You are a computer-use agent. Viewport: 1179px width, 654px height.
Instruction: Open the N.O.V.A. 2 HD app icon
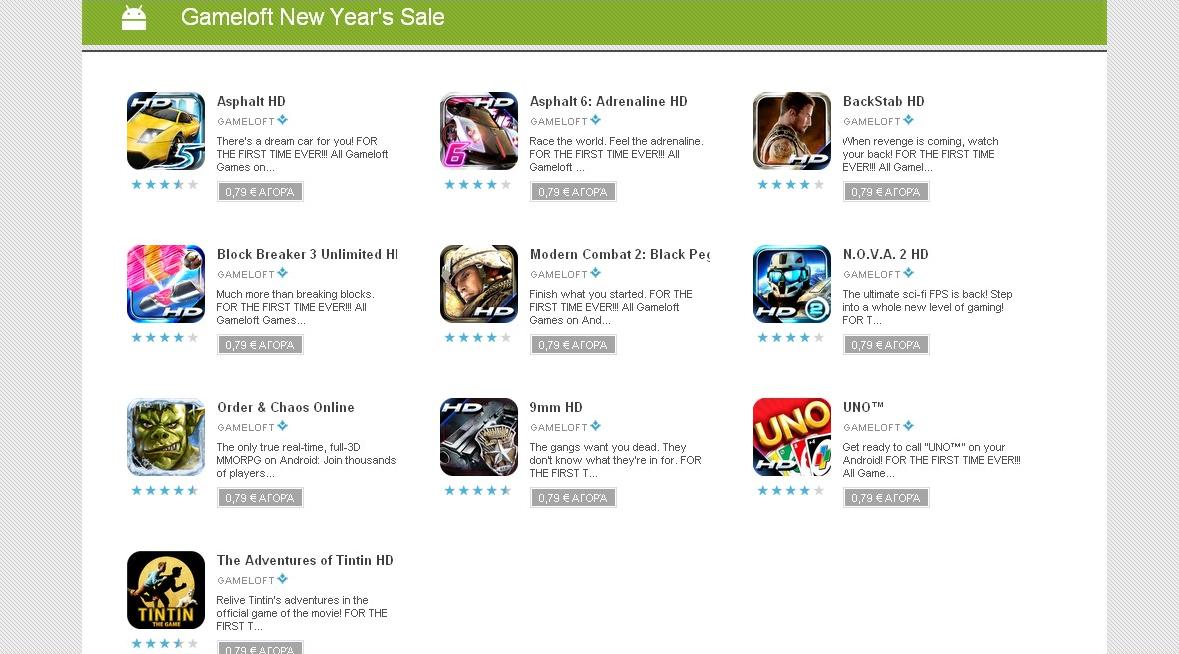[x=791, y=283]
